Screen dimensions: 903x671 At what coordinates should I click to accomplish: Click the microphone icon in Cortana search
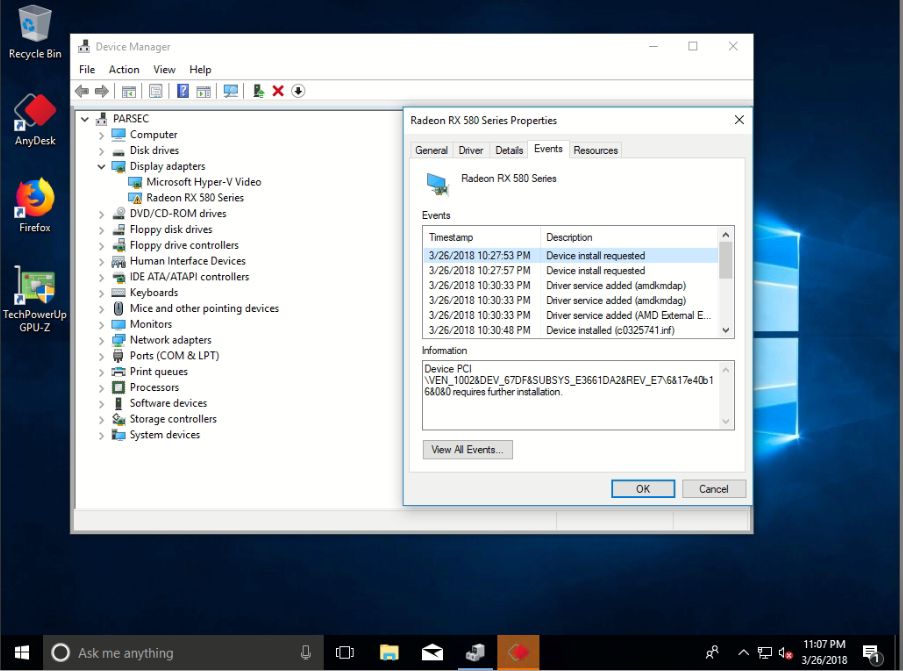[306, 652]
